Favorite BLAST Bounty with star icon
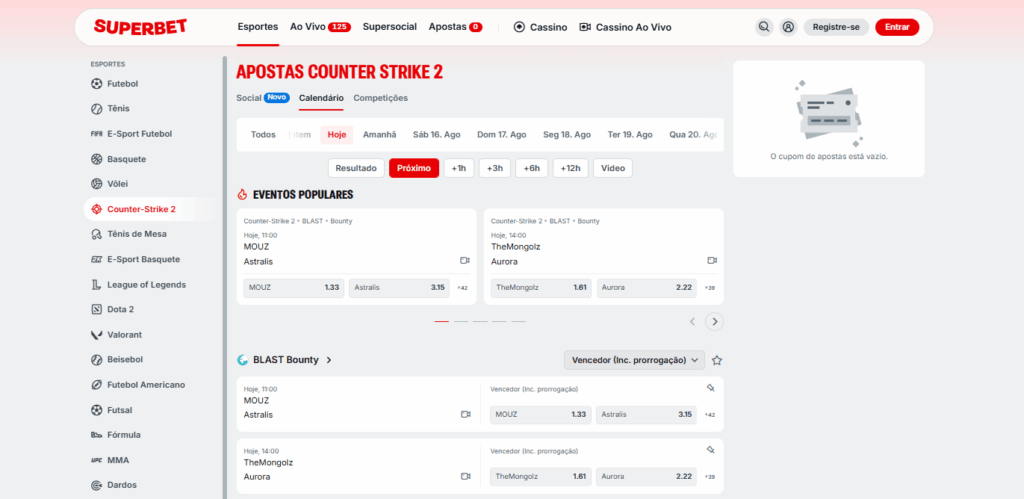The width and height of the screenshot is (1024, 499). [x=716, y=360]
